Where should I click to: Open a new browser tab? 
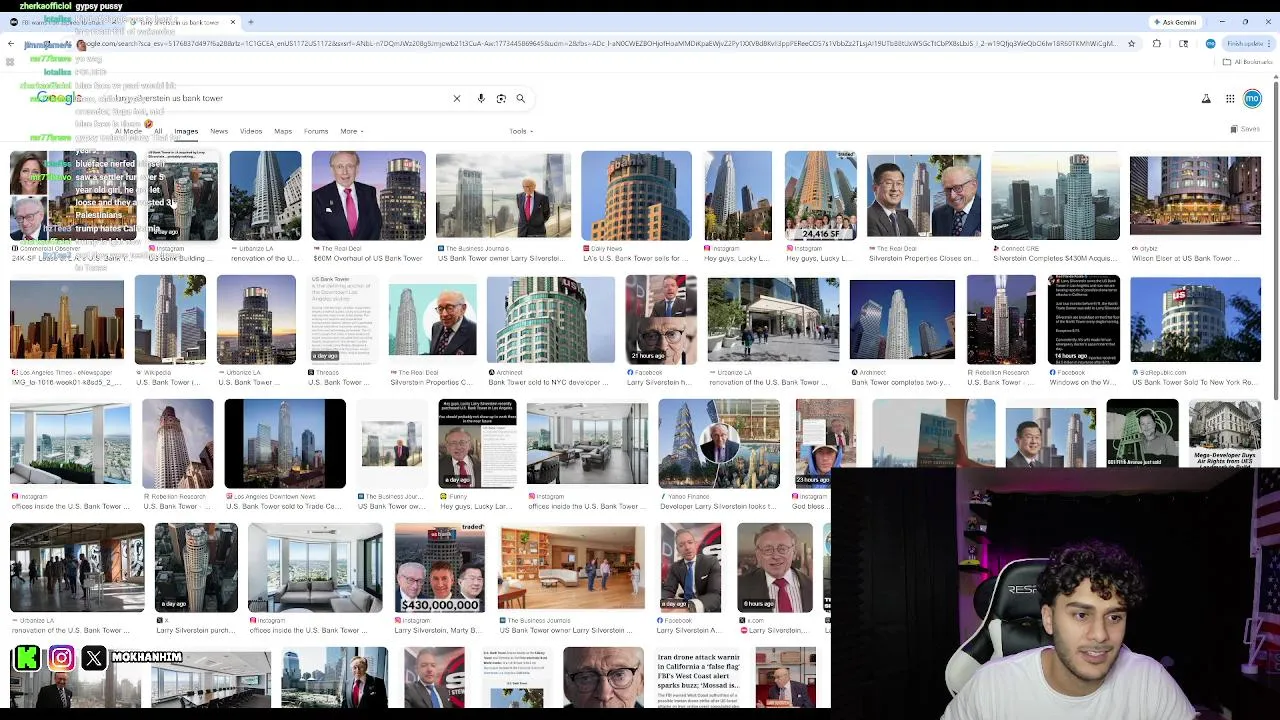click(x=251, y=22)
